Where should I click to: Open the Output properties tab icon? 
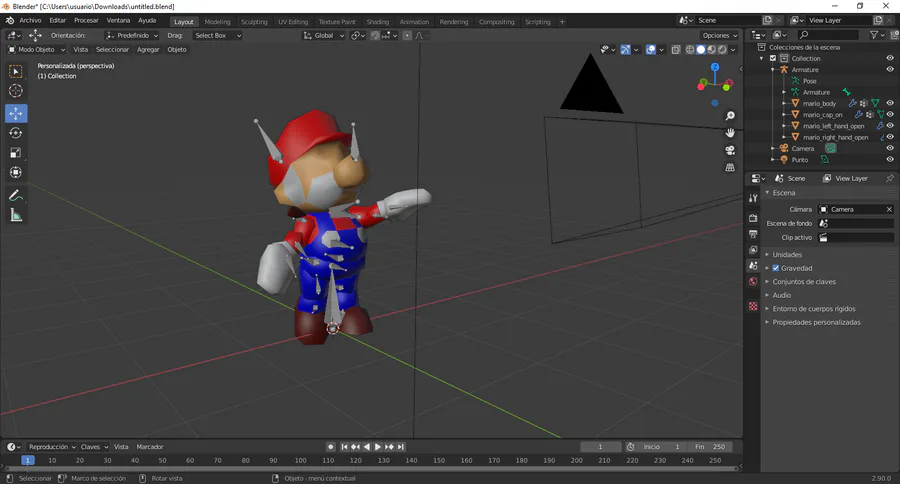coord(753,234)
